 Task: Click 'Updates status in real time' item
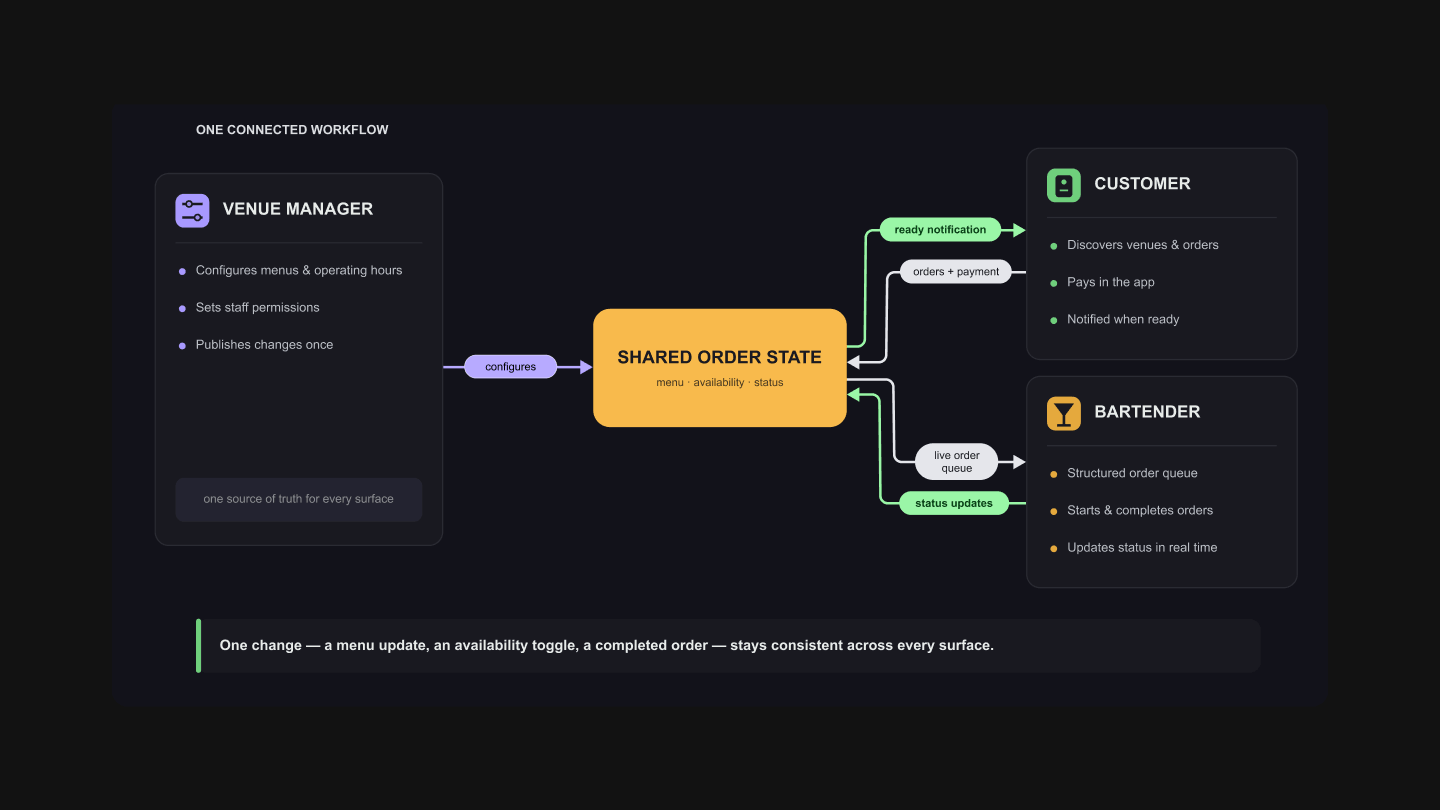coord(1142,547)
